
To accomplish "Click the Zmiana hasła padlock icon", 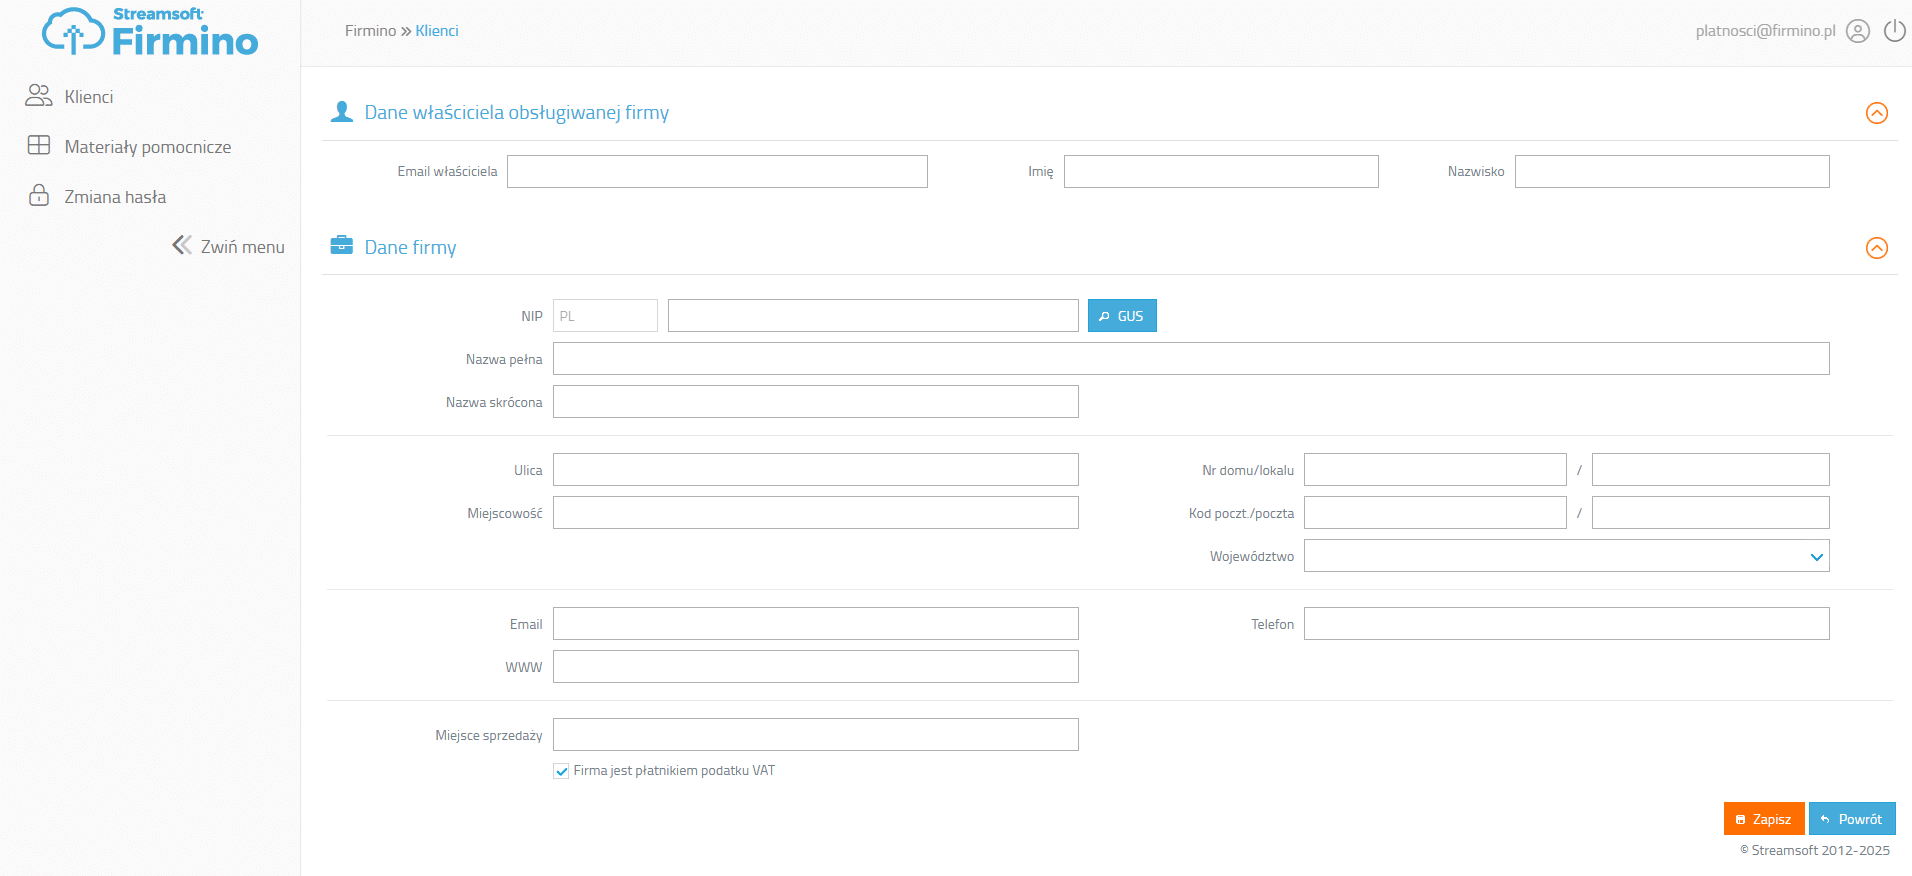I will tap(39, 195).
